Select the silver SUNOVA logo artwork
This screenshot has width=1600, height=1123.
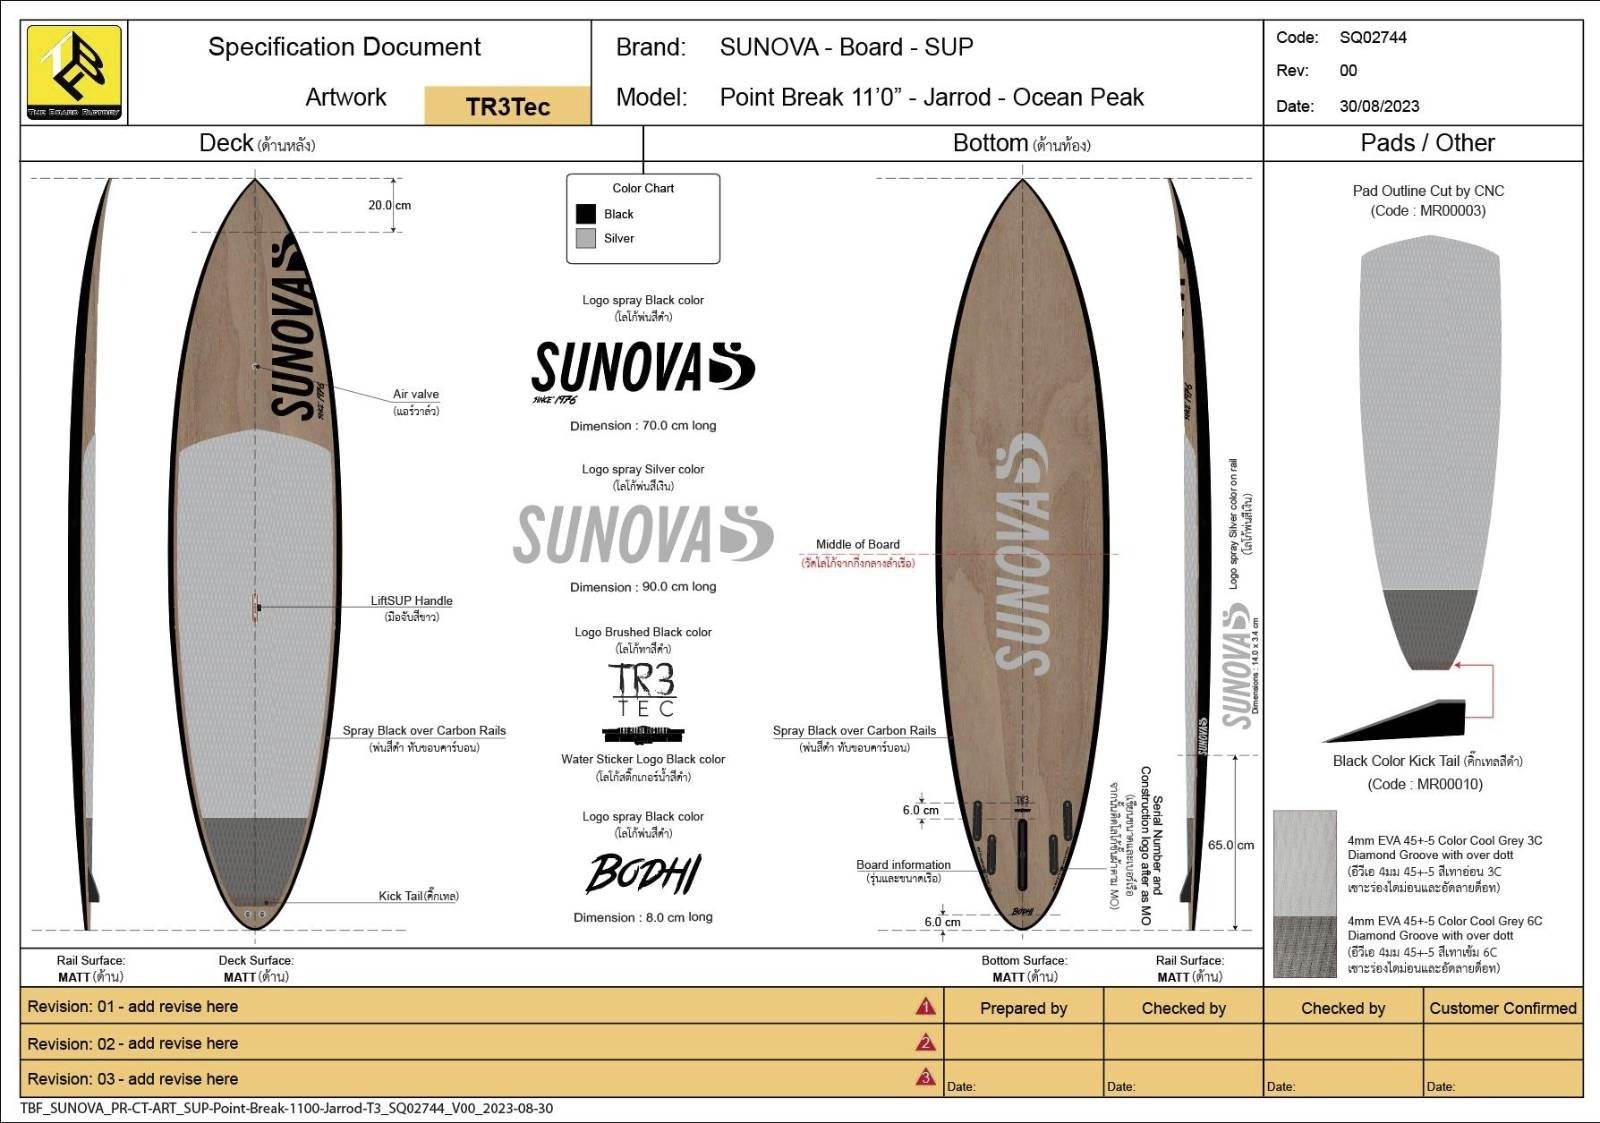tap(642, 533)
